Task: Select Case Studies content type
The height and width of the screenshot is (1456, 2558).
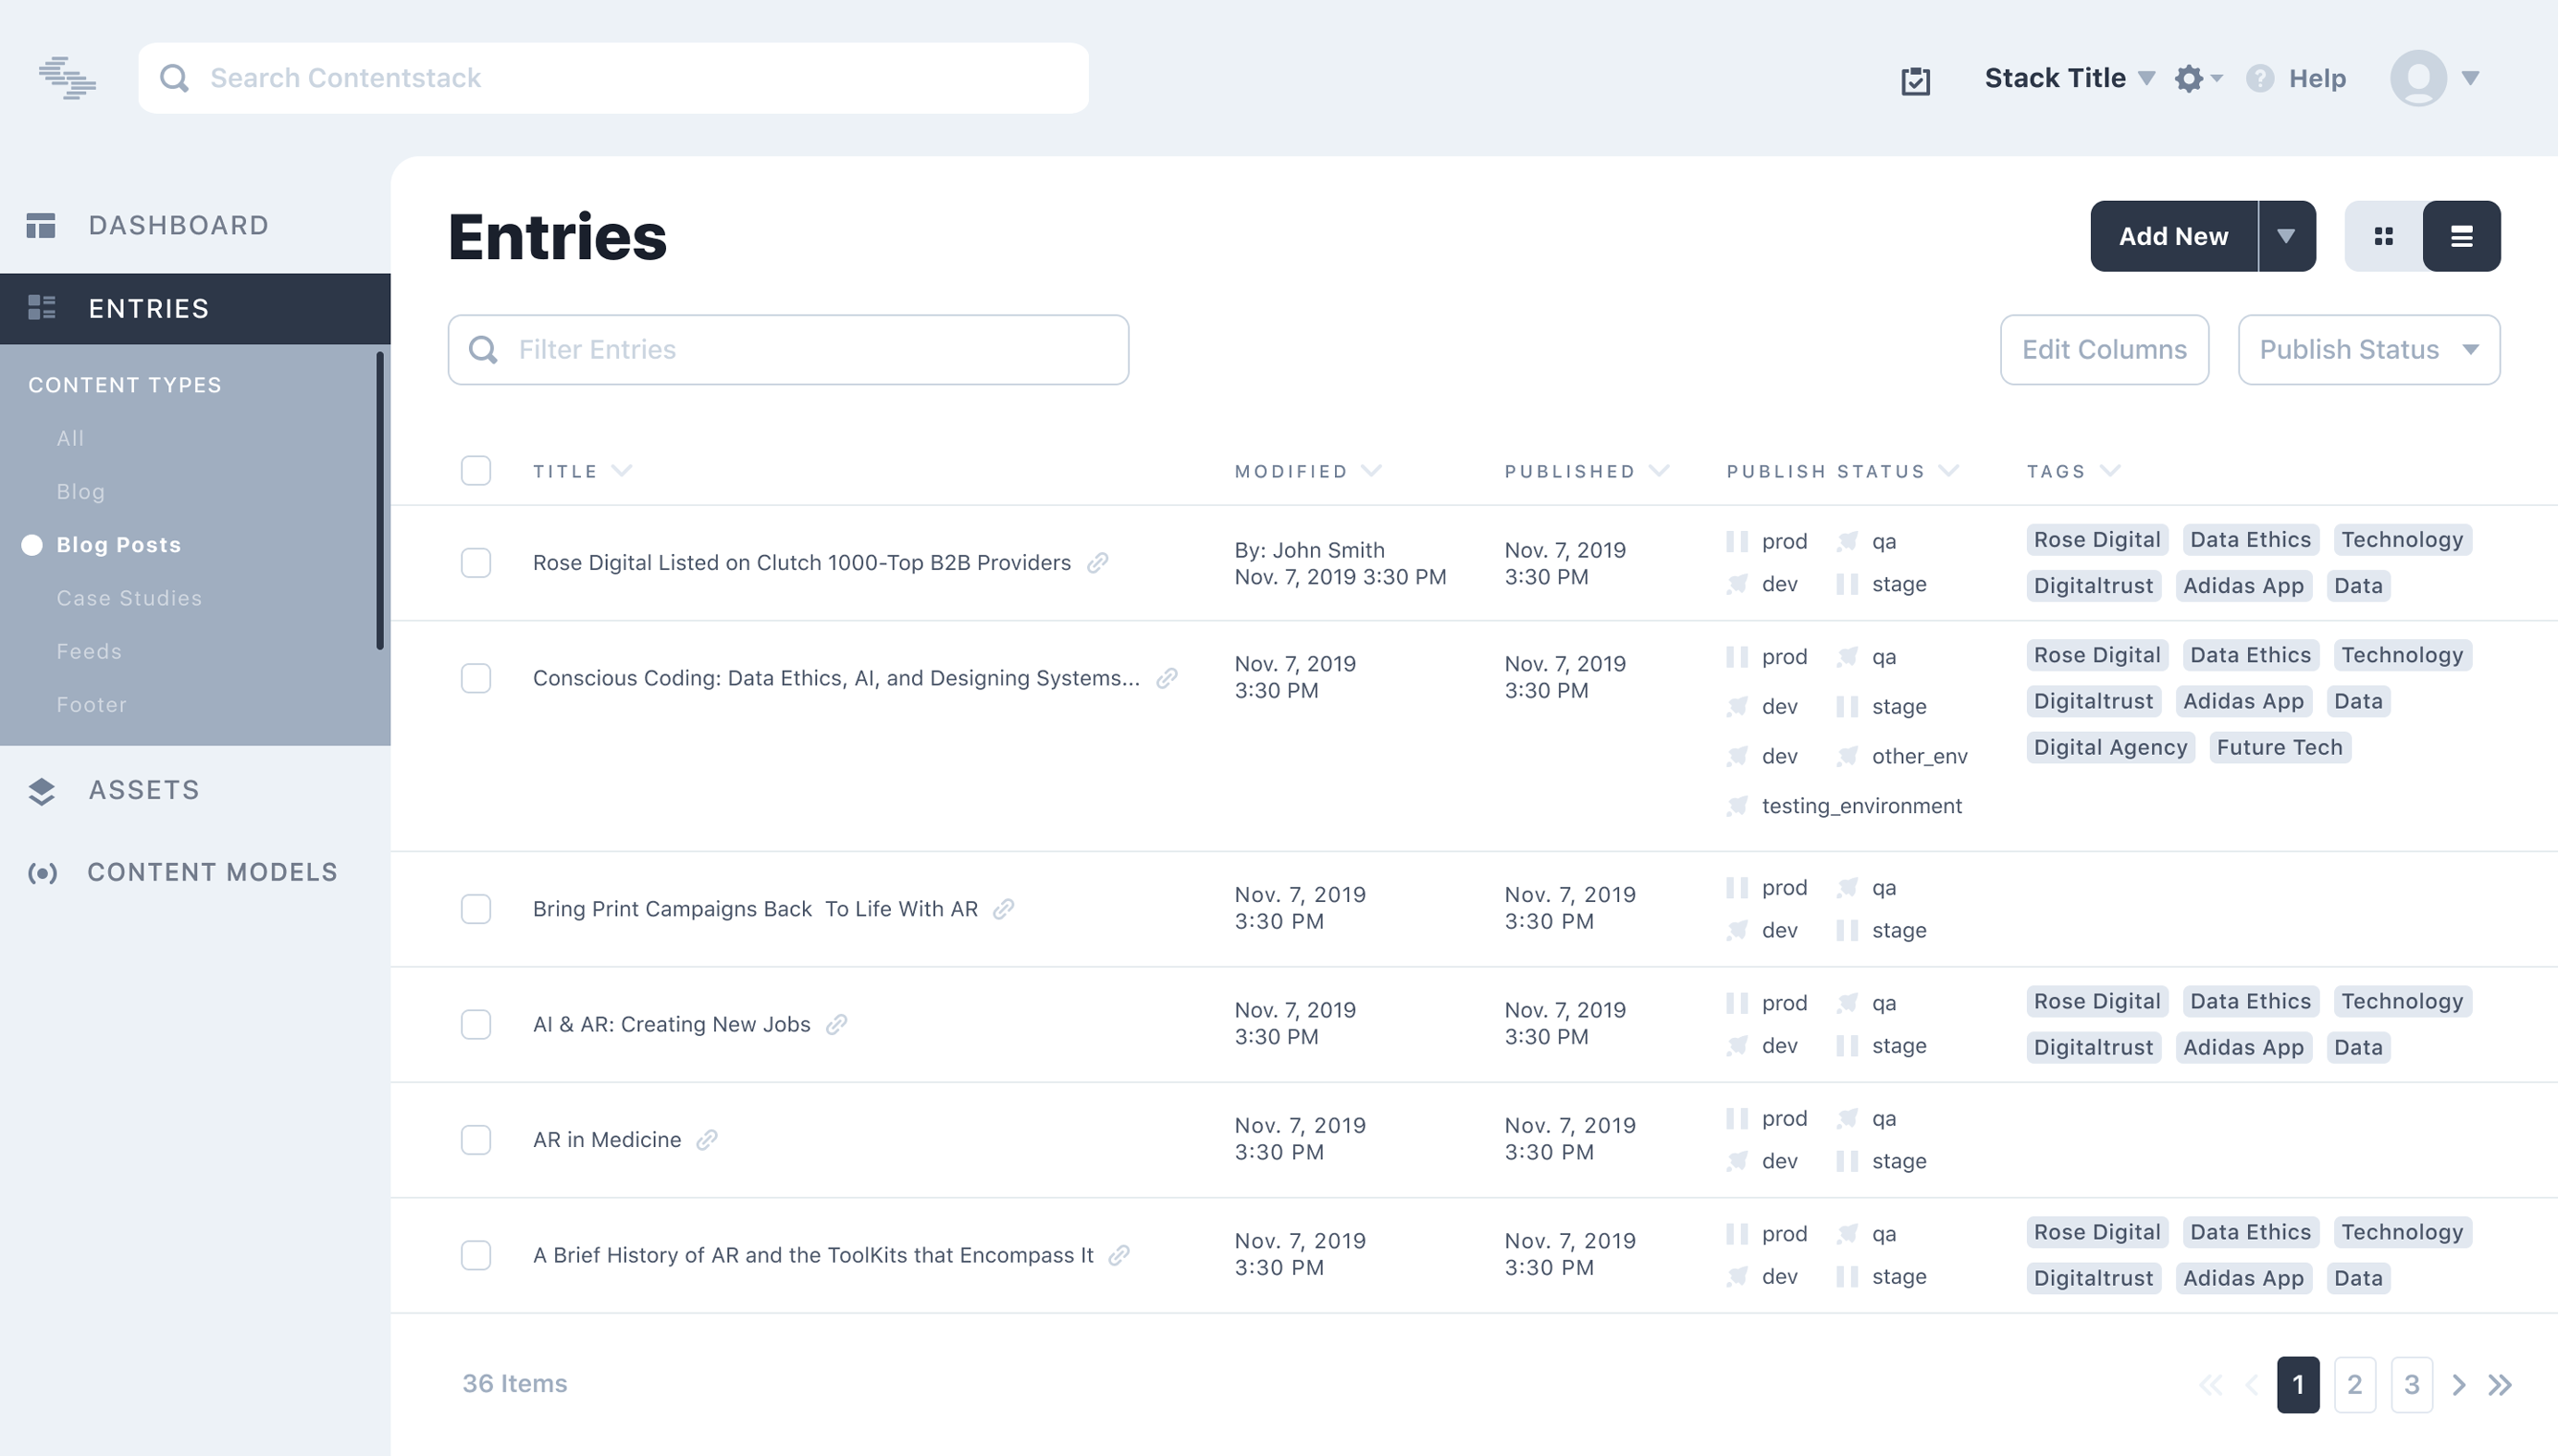Action: pos(129,598)
